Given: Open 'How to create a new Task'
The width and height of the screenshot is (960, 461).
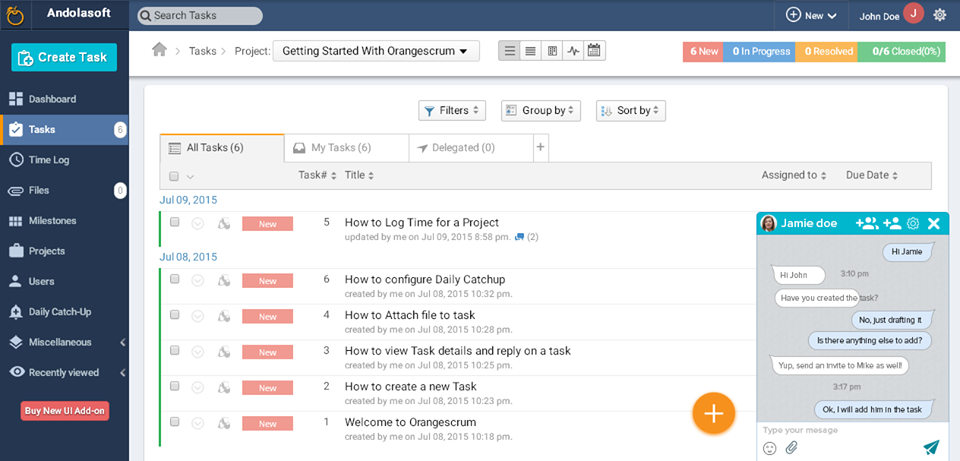Looking at the screenshot, I should 410,387.
